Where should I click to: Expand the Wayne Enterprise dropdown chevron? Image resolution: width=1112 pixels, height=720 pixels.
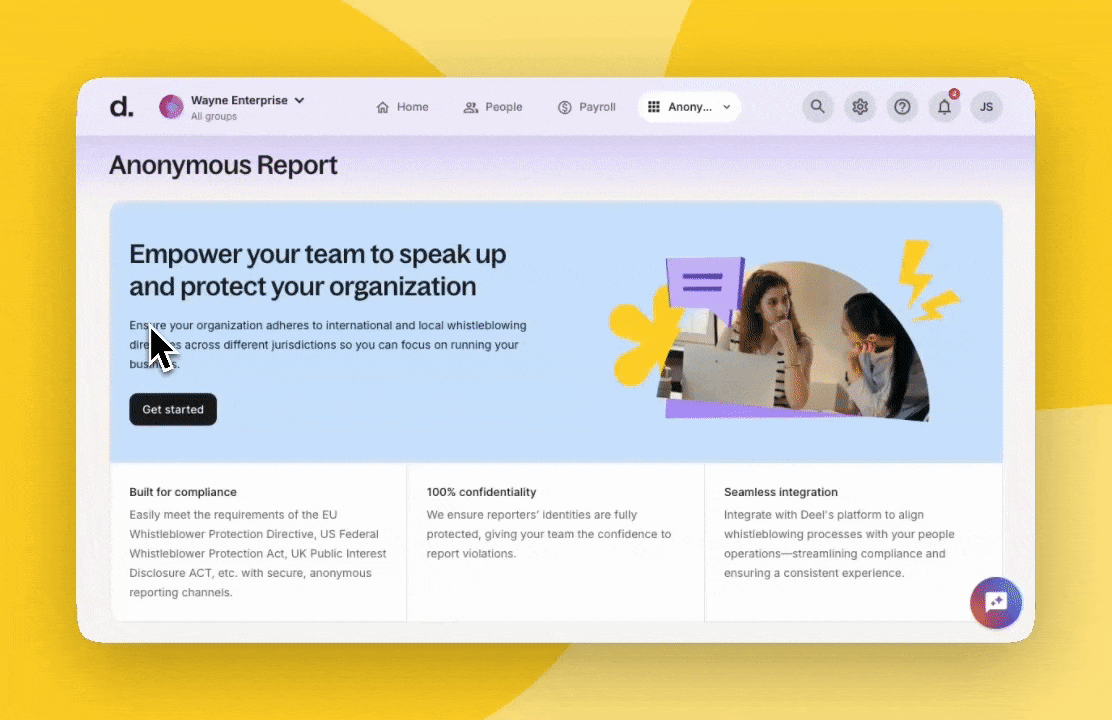299,100
